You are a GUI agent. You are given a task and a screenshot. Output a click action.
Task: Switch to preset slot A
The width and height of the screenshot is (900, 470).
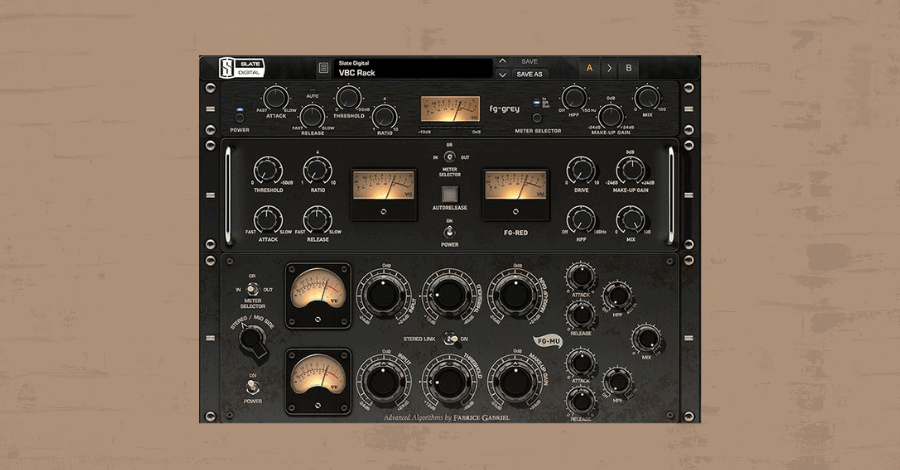588,68
